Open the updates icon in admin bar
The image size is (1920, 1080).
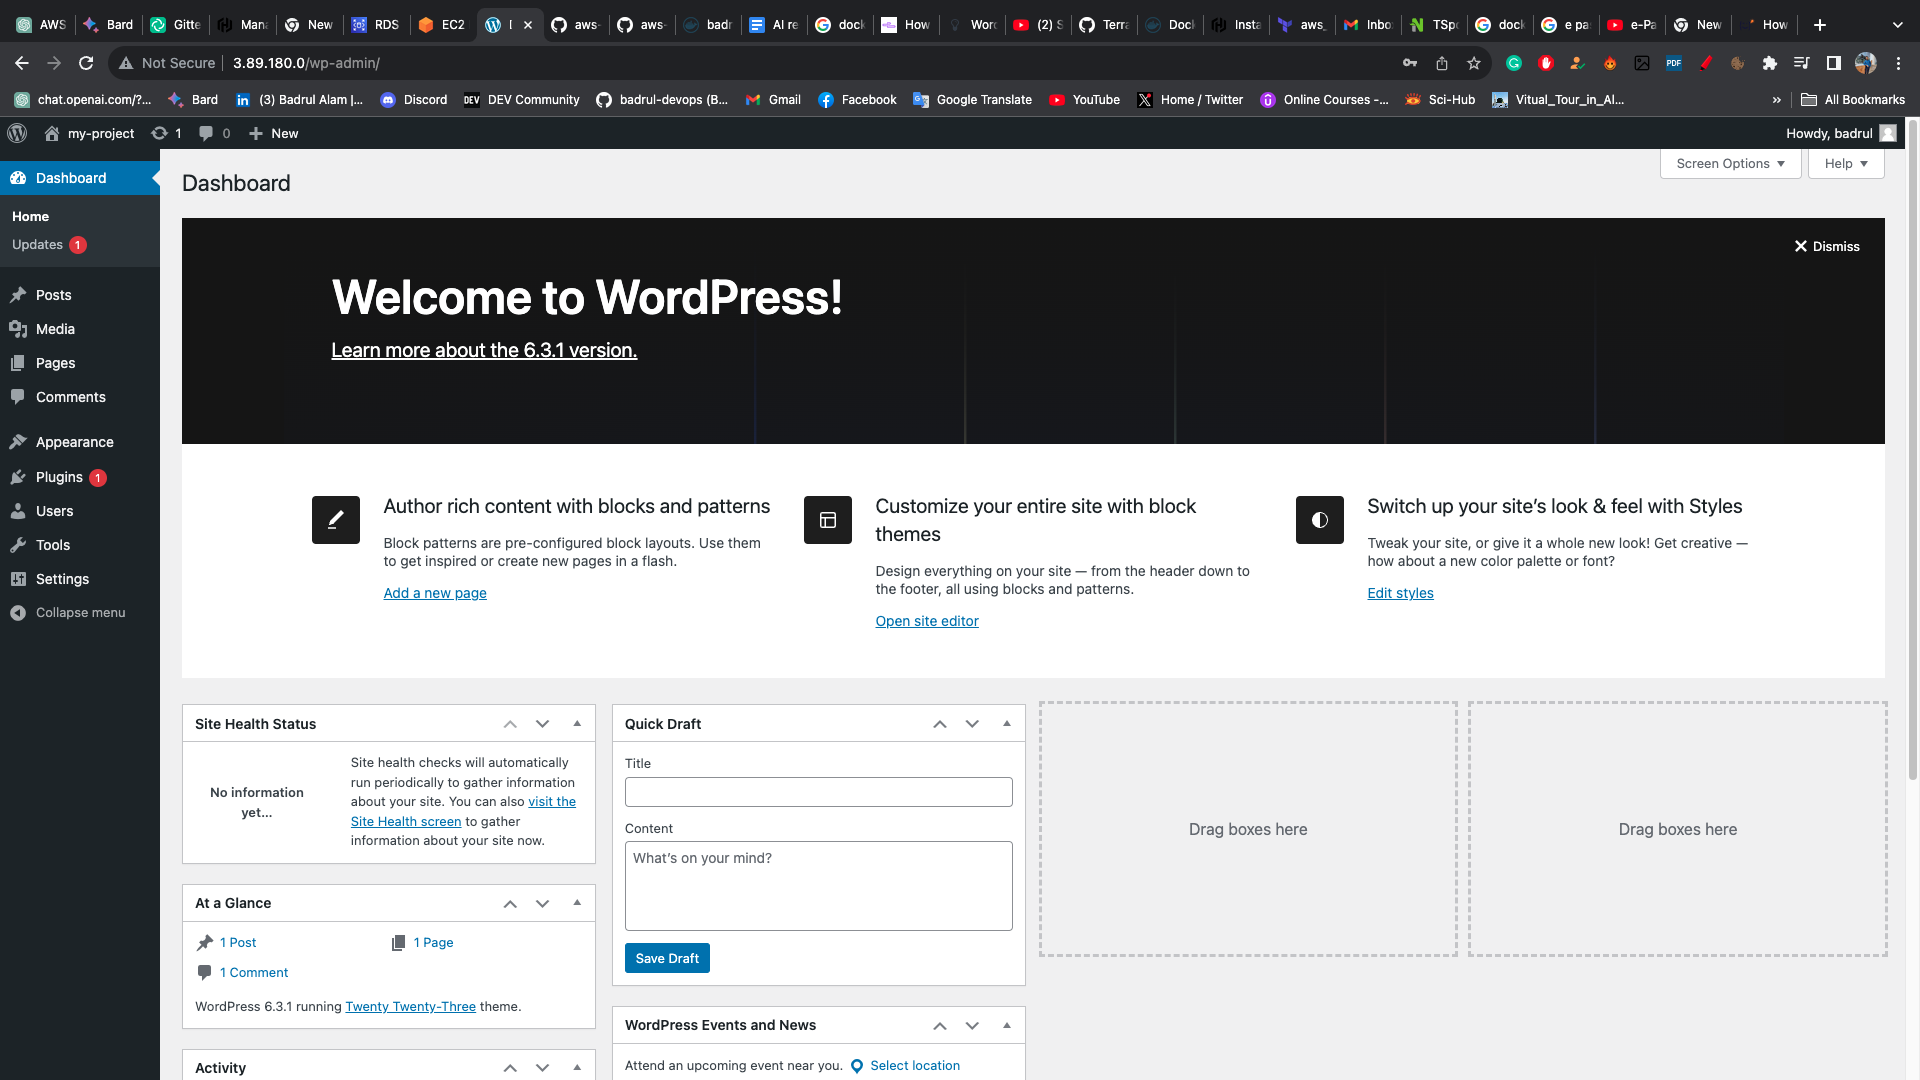(160, 133)
